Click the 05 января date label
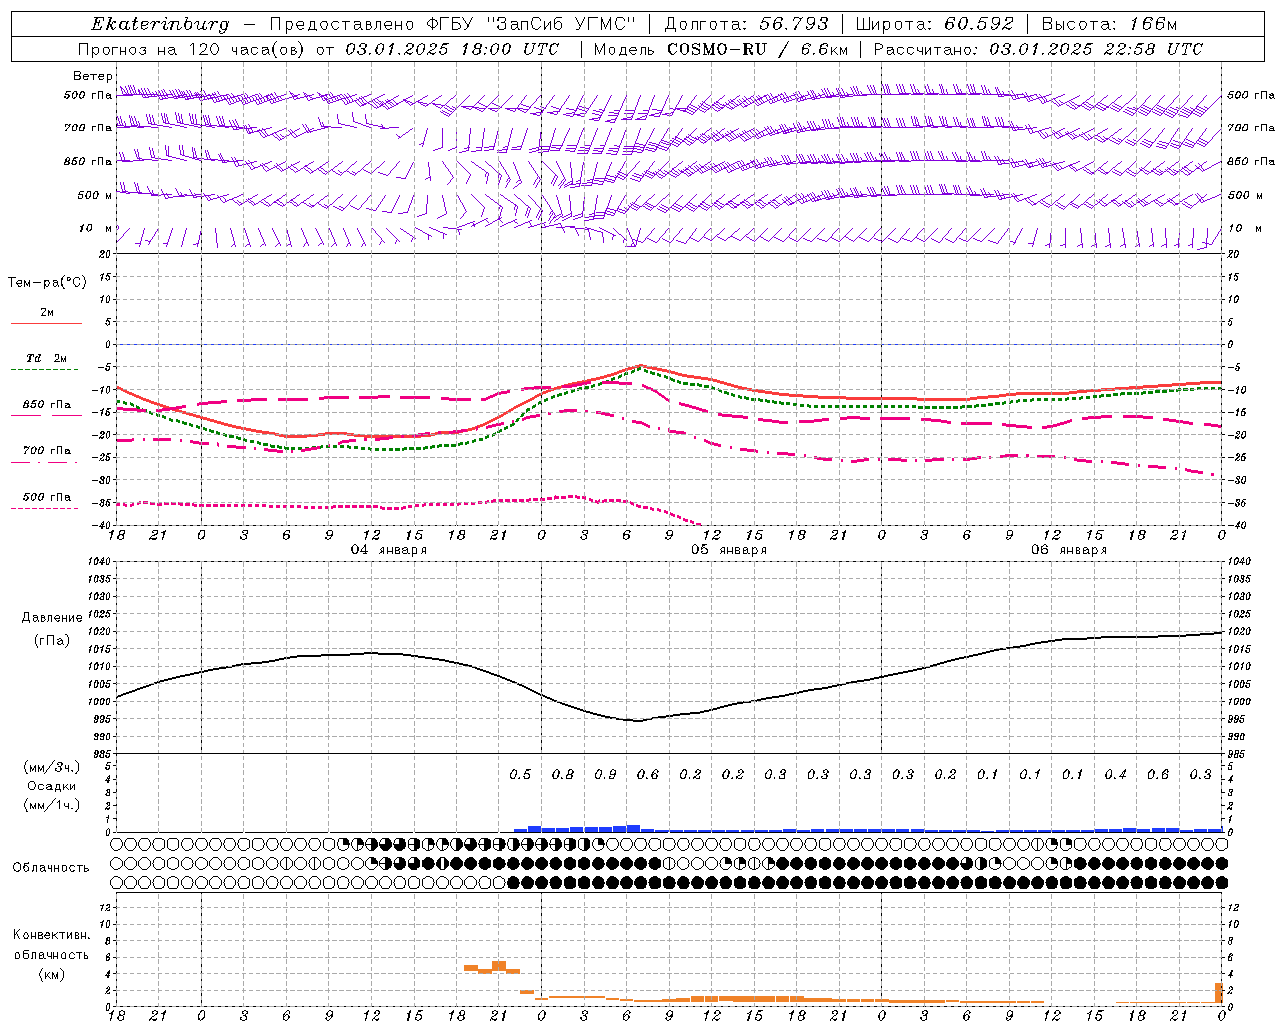This screenshot has width=1280, height=1024. point(729,550)
